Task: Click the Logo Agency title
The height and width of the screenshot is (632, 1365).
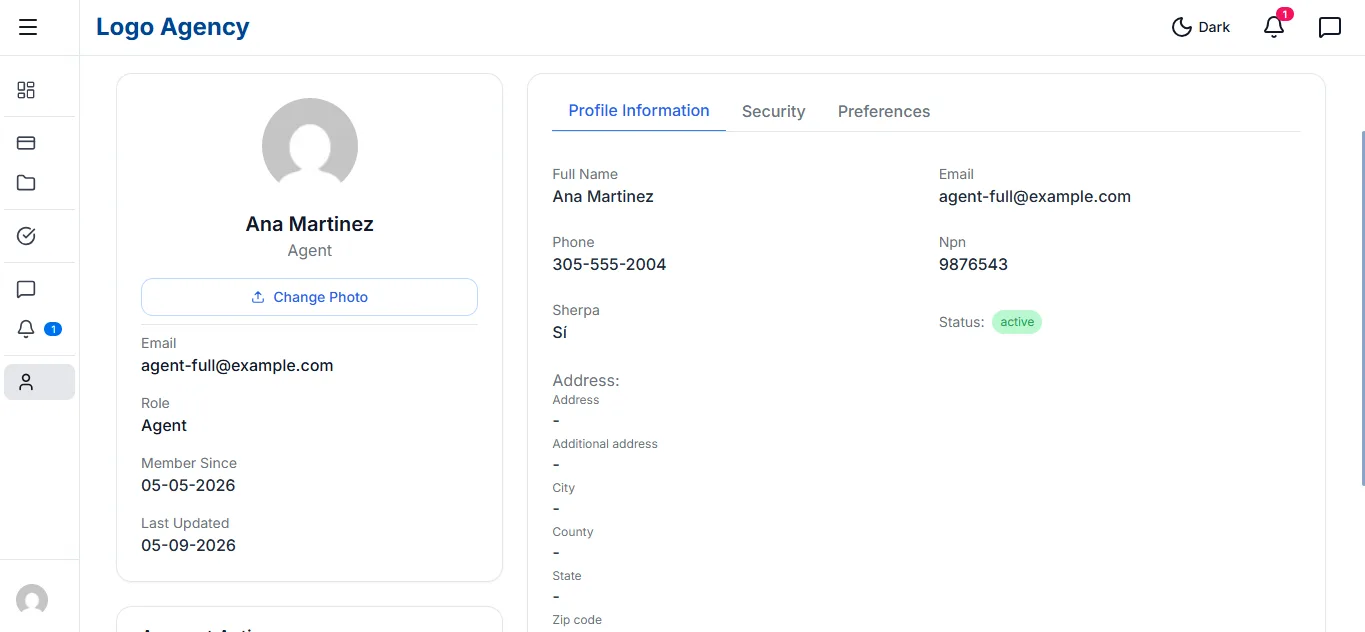Action: tap(173, 27)
